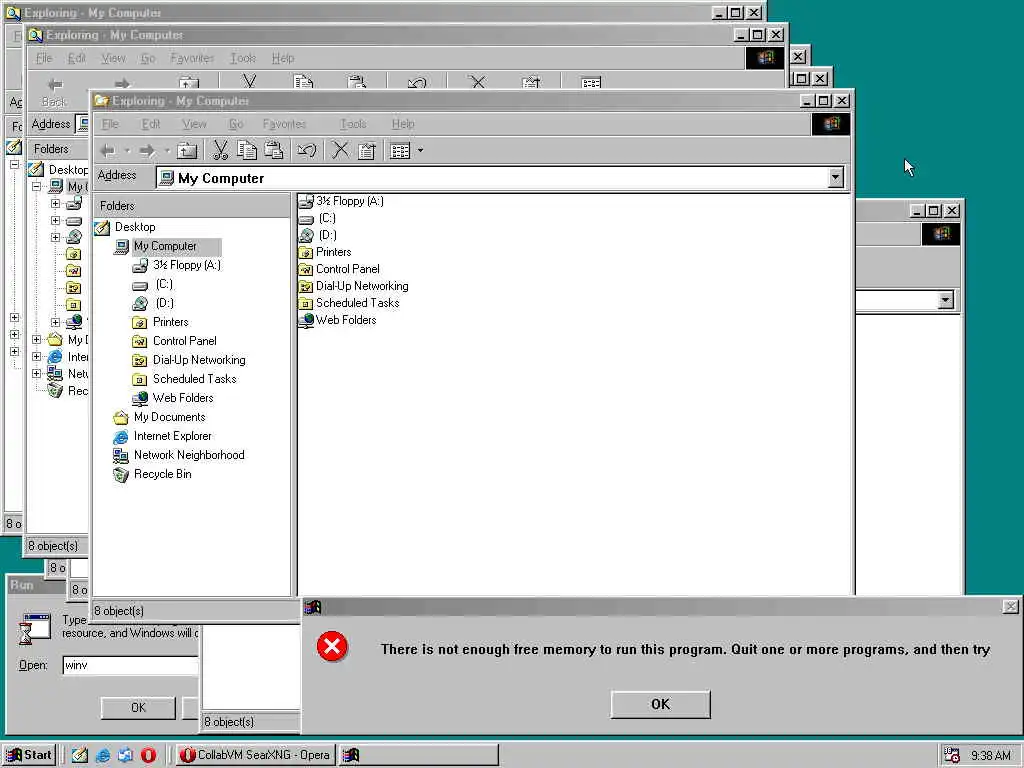Click the Up folder icon in front Explorer toolbar
Image resolution: width=1024 pixels, height=768 pixels.
click(187, 151)
